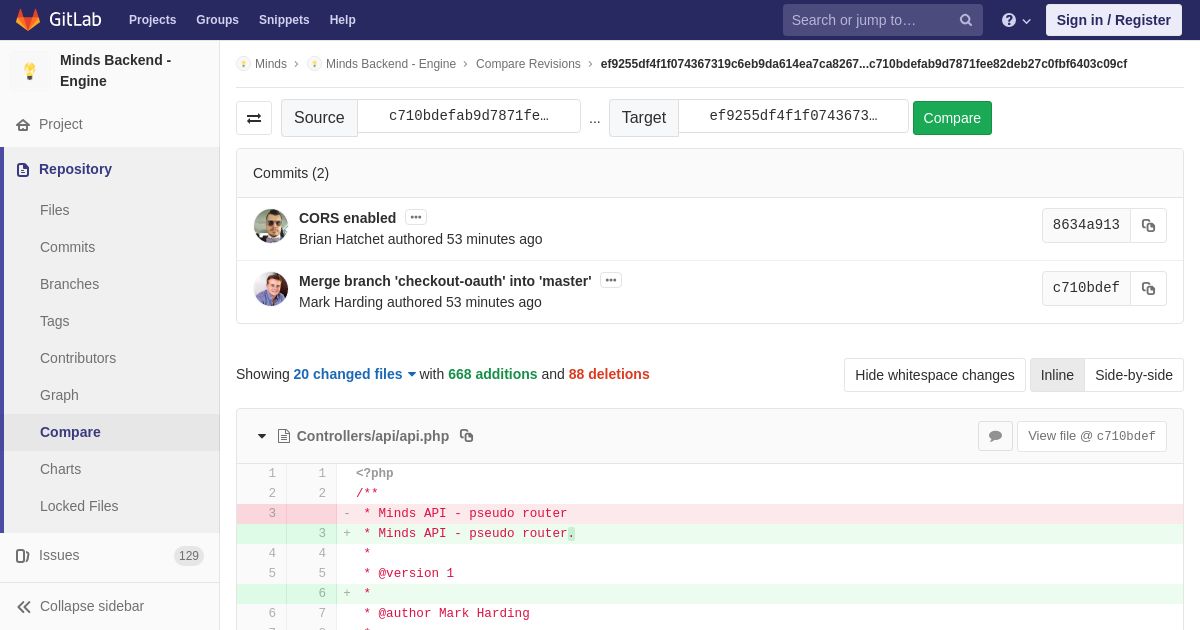Hide whitespace changes in diff
The image size is (1200, 630).
click(x=934, y=375)
